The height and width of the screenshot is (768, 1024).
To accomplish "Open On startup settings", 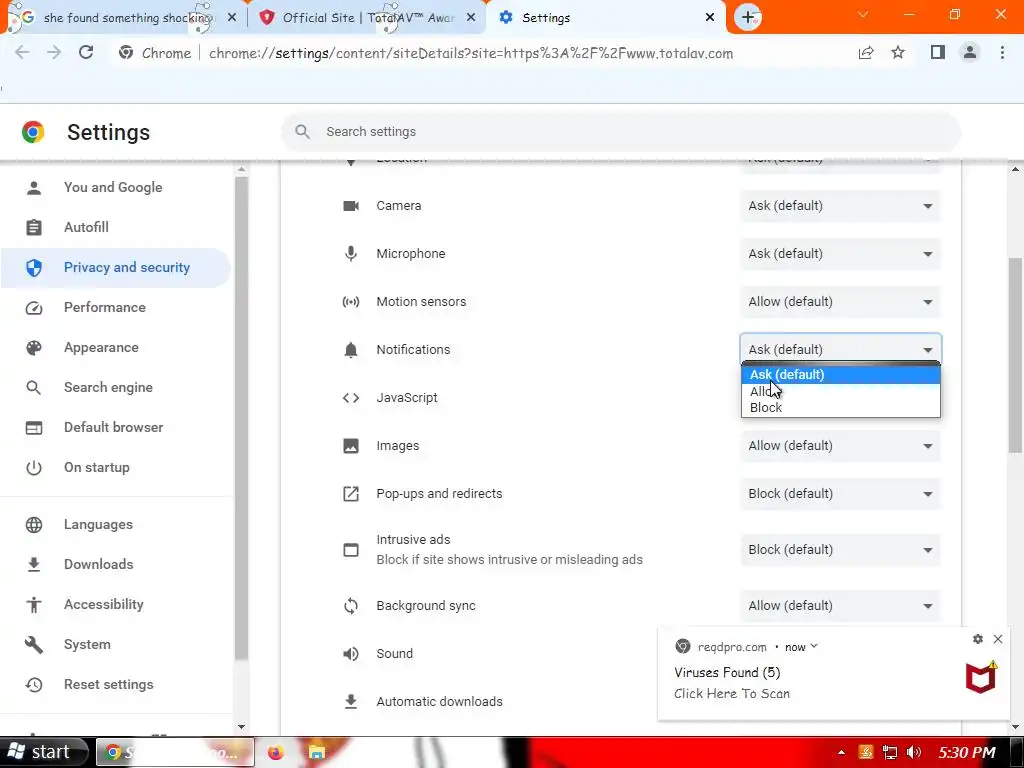I will (x=97, y=468).
